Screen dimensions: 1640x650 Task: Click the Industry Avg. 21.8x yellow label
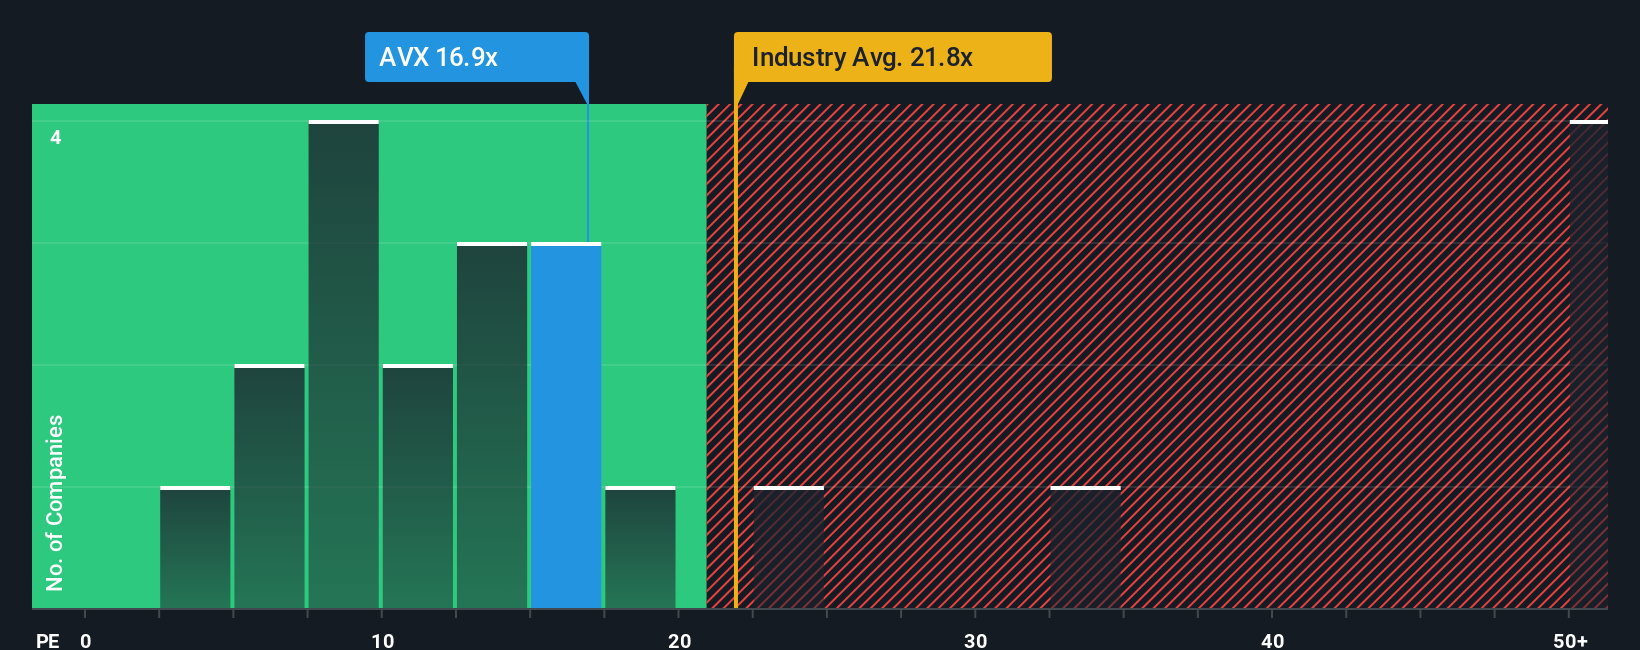(892, 57)
